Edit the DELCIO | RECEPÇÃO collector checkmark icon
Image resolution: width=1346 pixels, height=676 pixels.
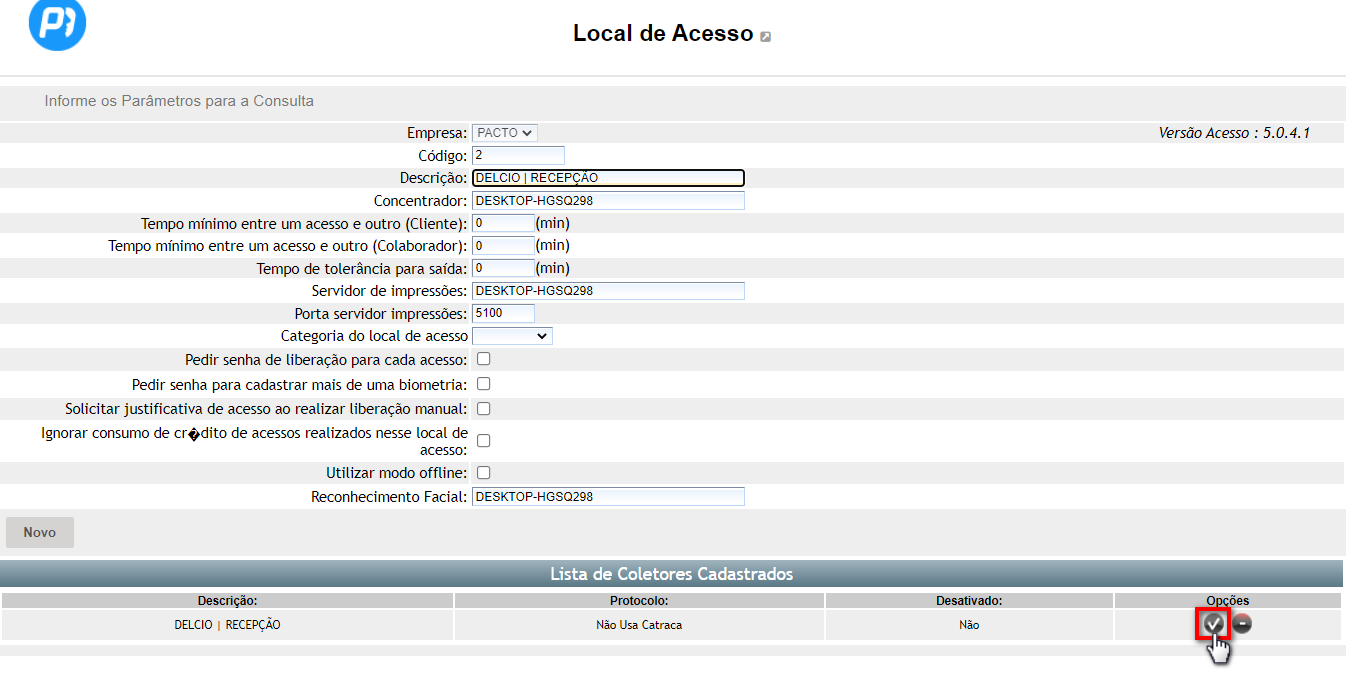(x=1213, y=624)
